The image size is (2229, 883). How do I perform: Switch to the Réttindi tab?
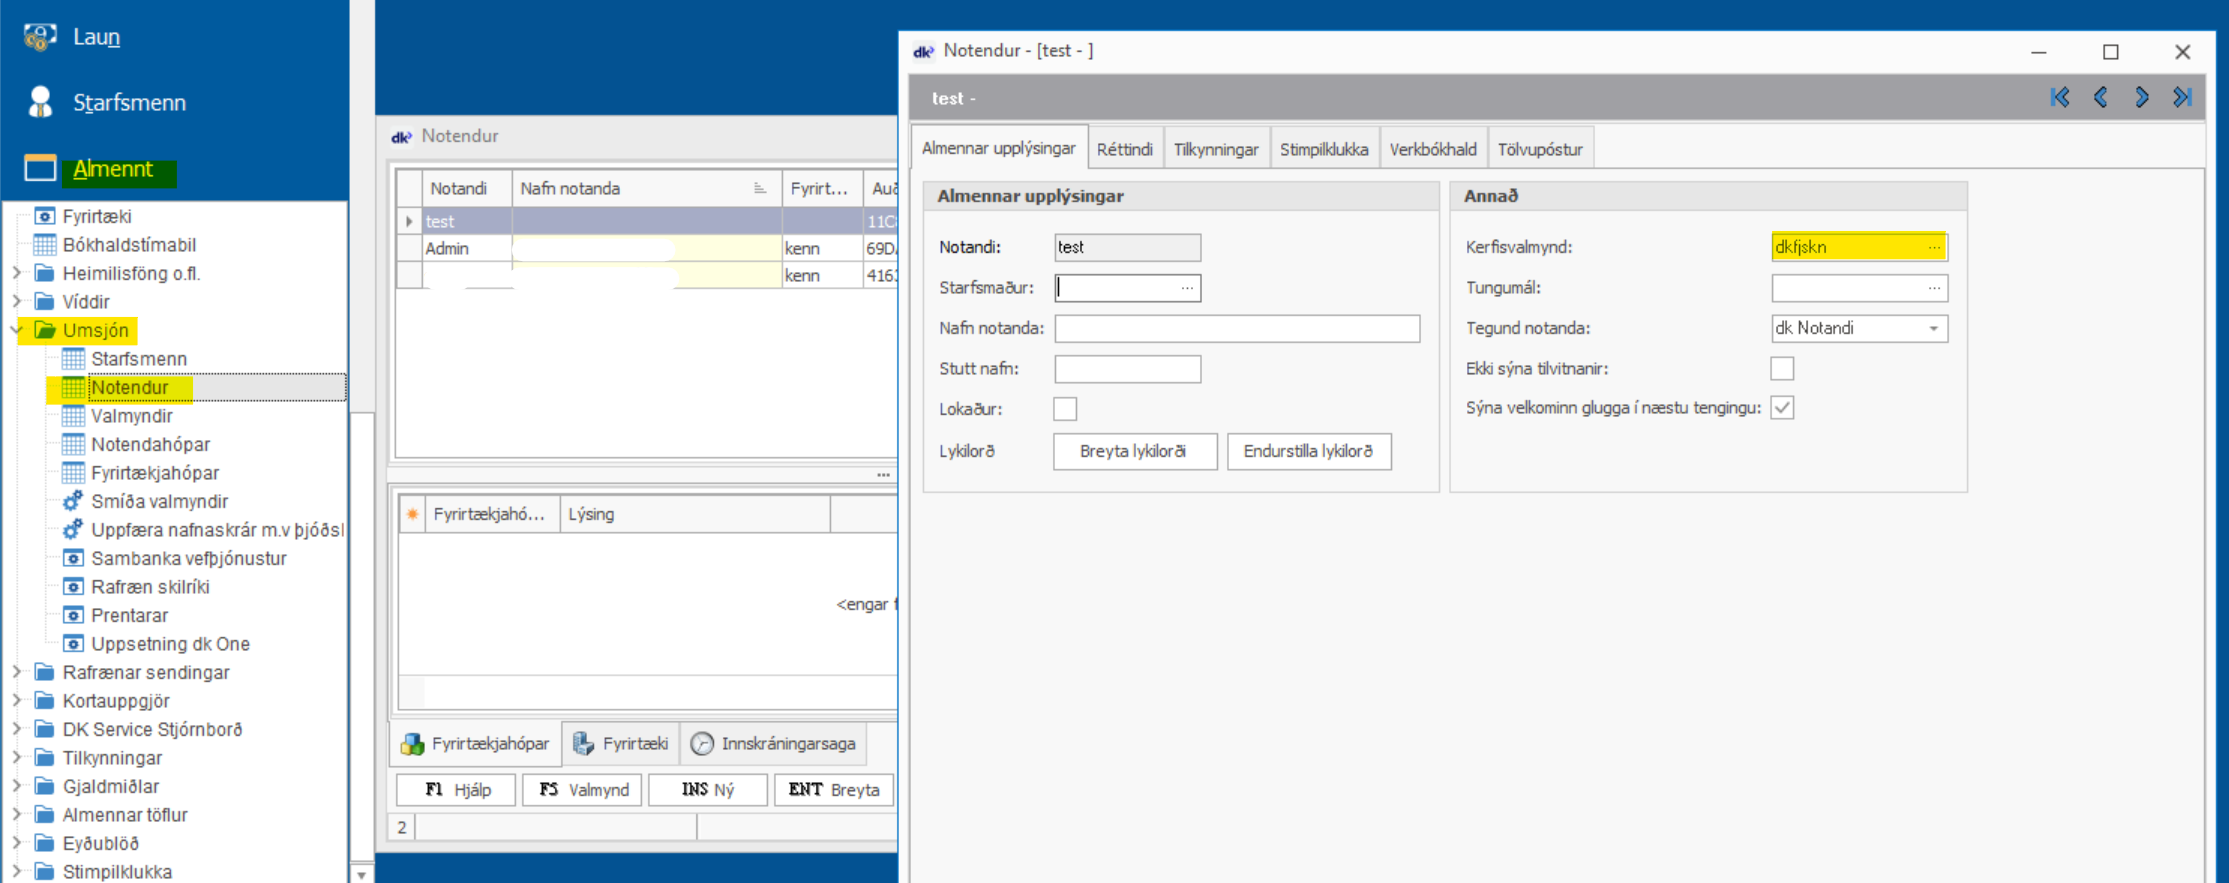point(1124,149)
